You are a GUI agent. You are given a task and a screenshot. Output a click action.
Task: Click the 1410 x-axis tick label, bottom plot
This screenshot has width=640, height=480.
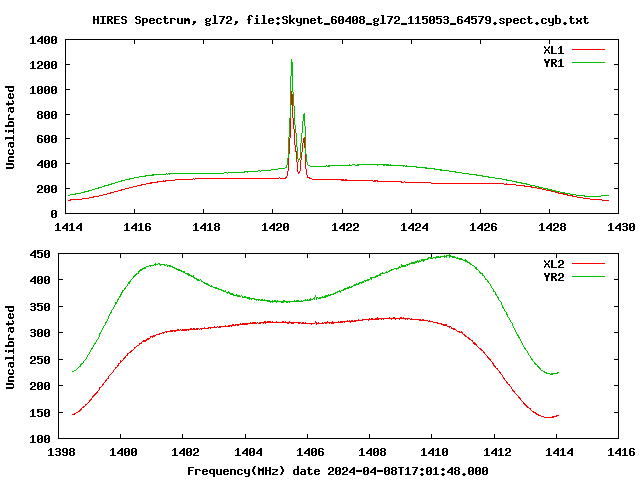tap(434, 452)
